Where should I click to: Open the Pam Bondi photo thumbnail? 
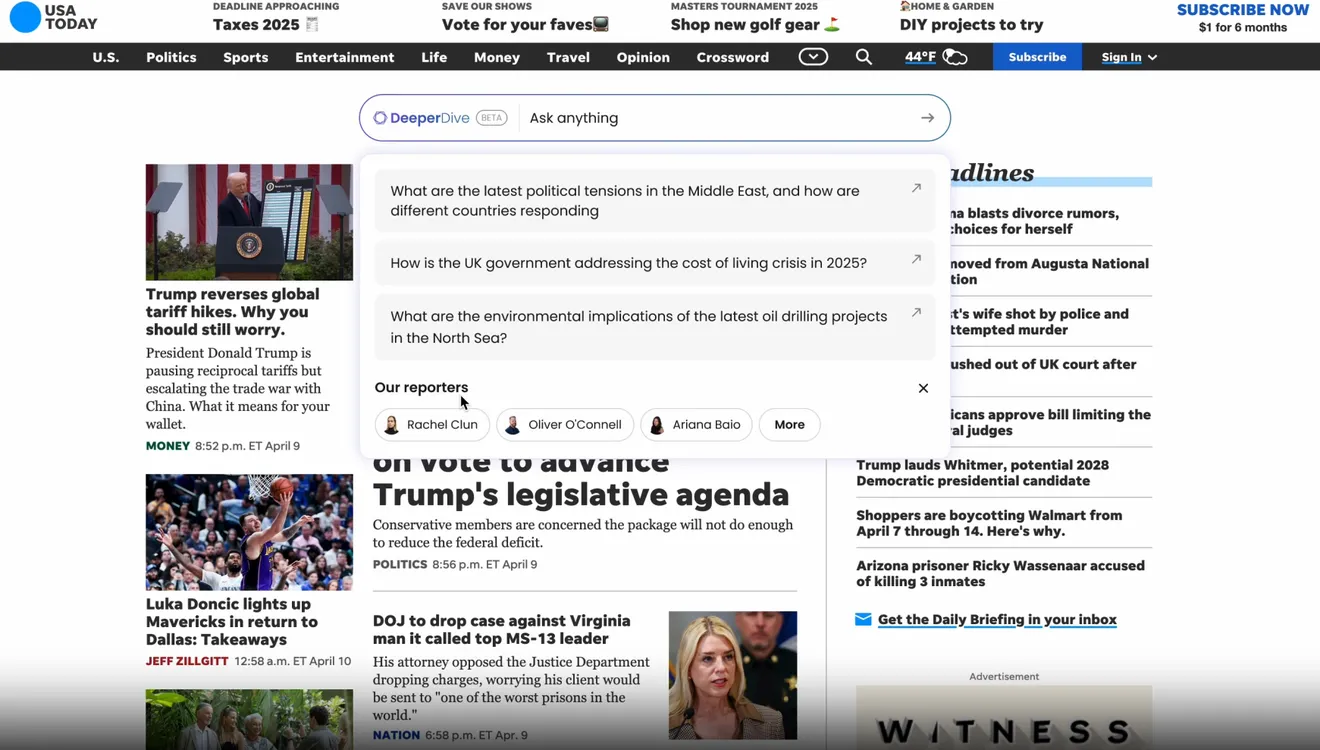tap(733, 675)
